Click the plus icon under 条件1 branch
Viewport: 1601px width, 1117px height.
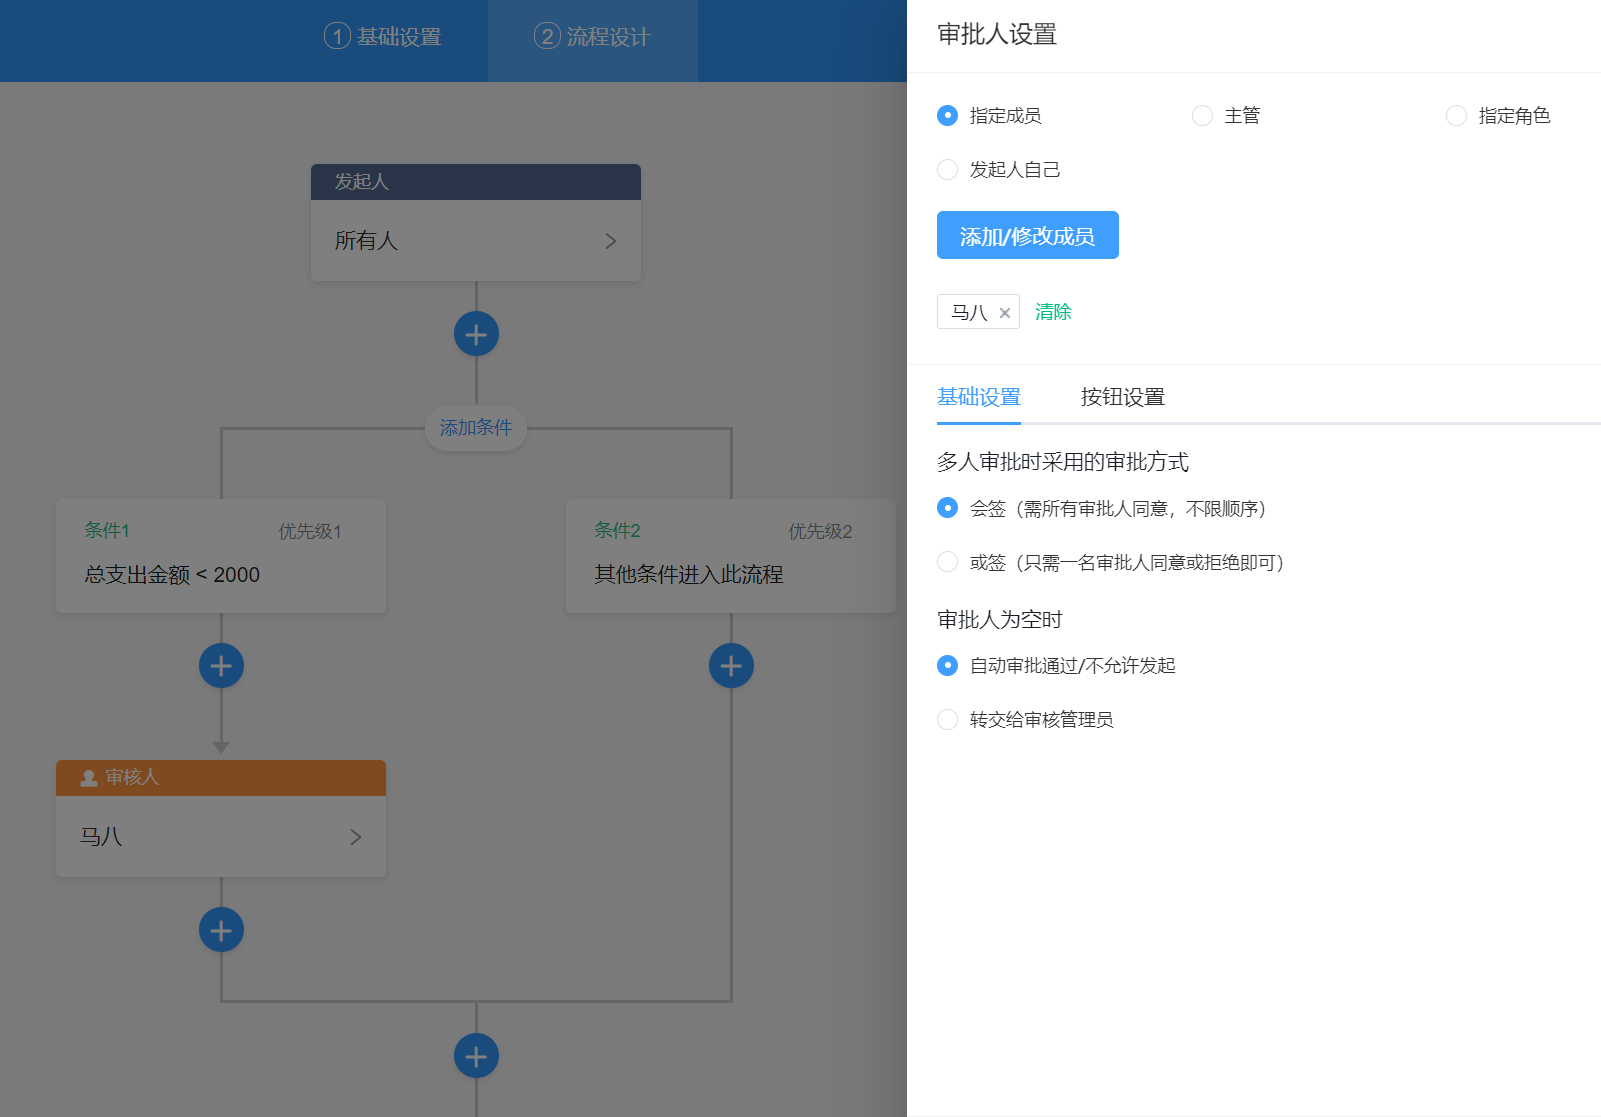click(221, 665)
